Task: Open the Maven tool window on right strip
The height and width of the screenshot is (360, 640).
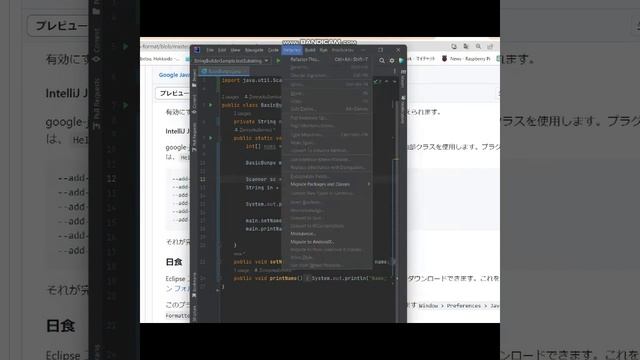Action: coord(403,79)
